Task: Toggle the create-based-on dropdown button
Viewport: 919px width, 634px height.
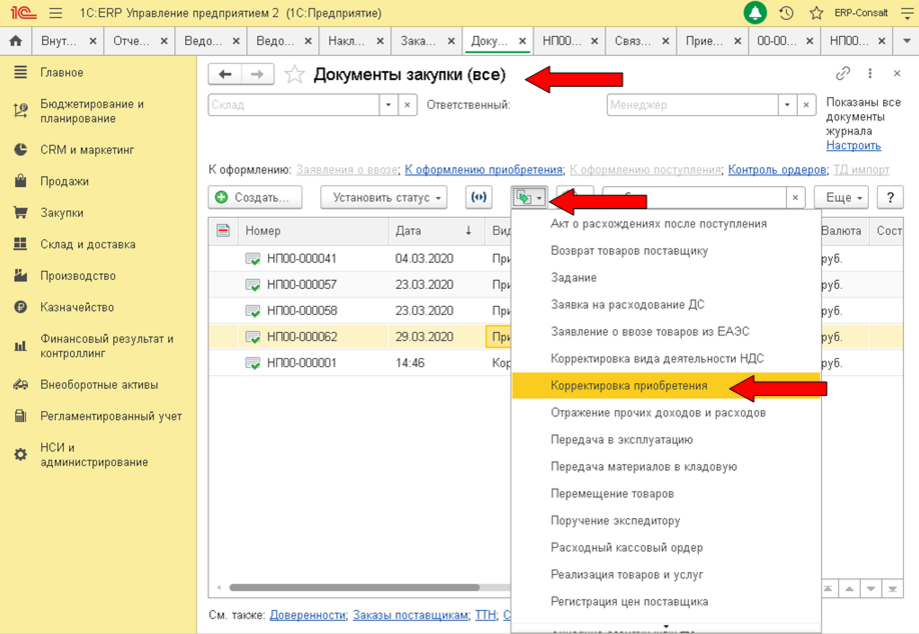Action: pos(529,197)
